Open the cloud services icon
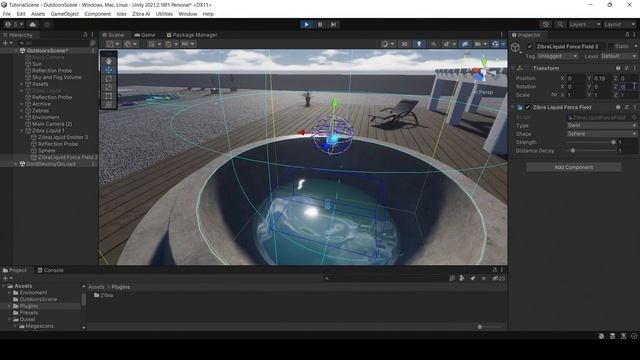 click(33, 24)
